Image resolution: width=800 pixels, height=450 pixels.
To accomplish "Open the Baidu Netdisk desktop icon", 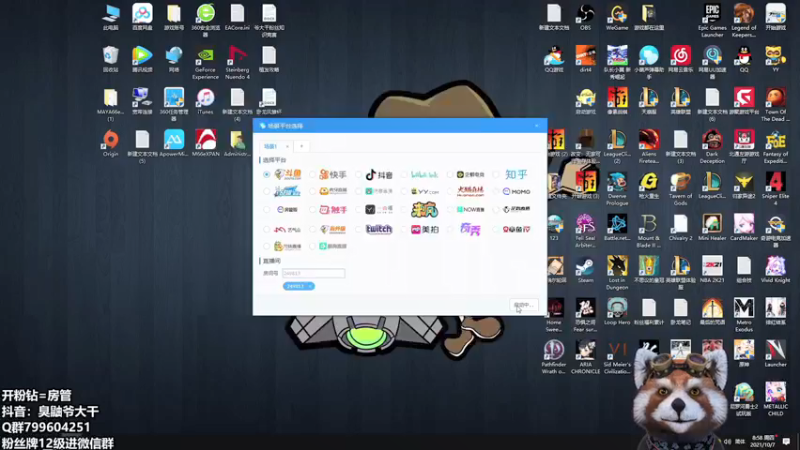I will pyautogui.click(x=142, y=17).
